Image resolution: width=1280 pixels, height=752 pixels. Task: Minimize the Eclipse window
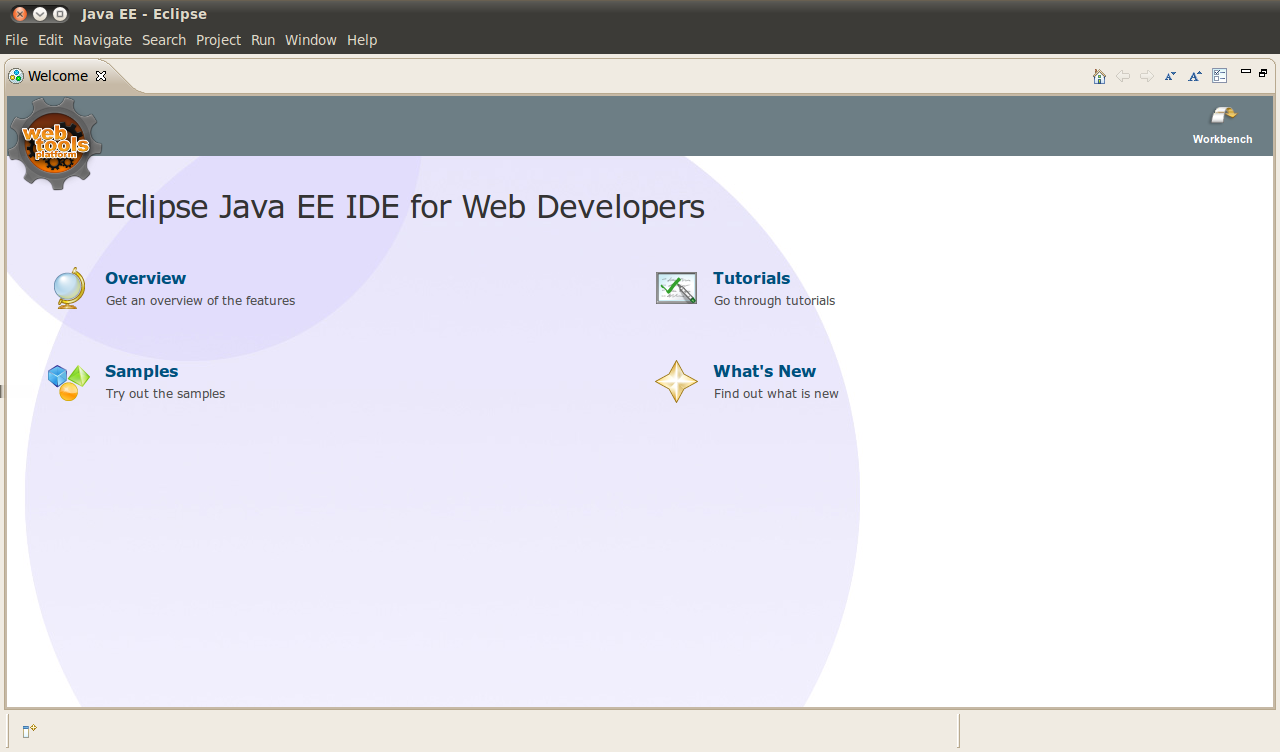point(40,14)
